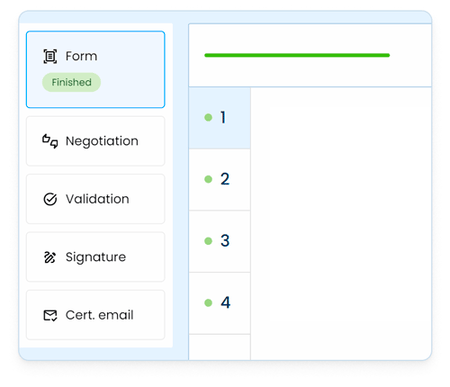Open the Signature step

tap(95, 257)
